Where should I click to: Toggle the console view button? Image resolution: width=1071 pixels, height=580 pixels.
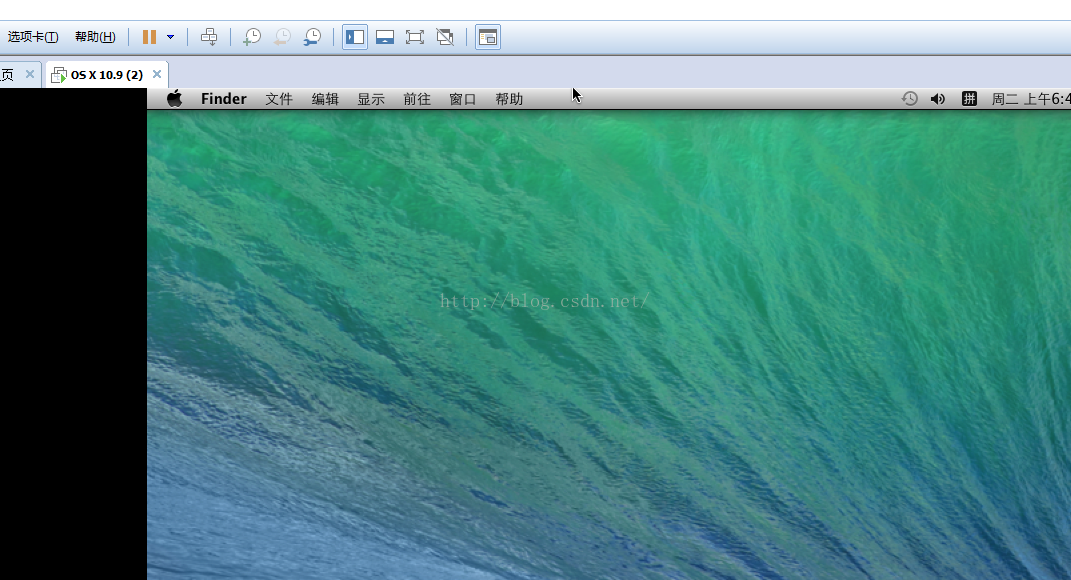[488, 37]
